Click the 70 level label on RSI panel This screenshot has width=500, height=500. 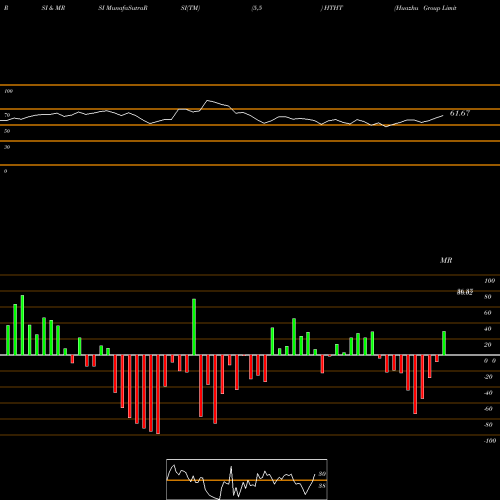(7, 115)
